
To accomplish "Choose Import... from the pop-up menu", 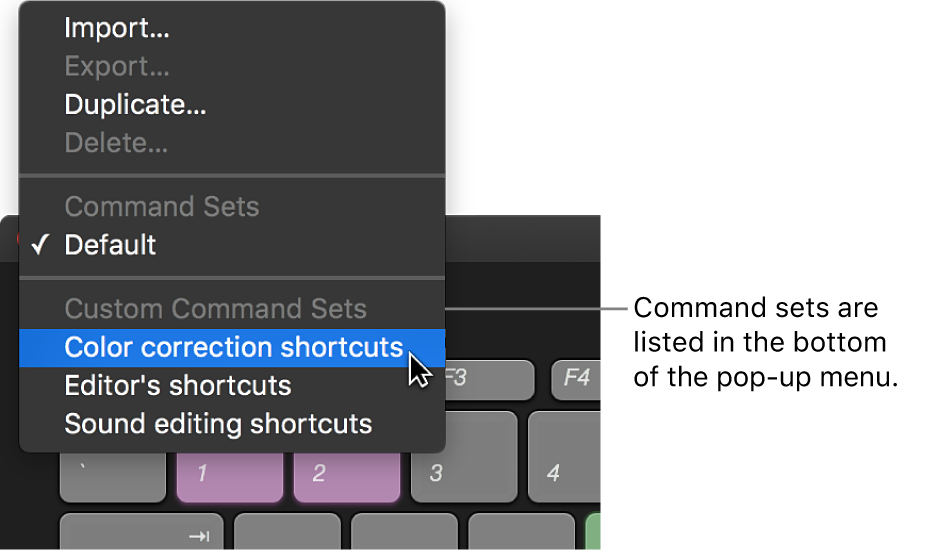I will [117, 28].
